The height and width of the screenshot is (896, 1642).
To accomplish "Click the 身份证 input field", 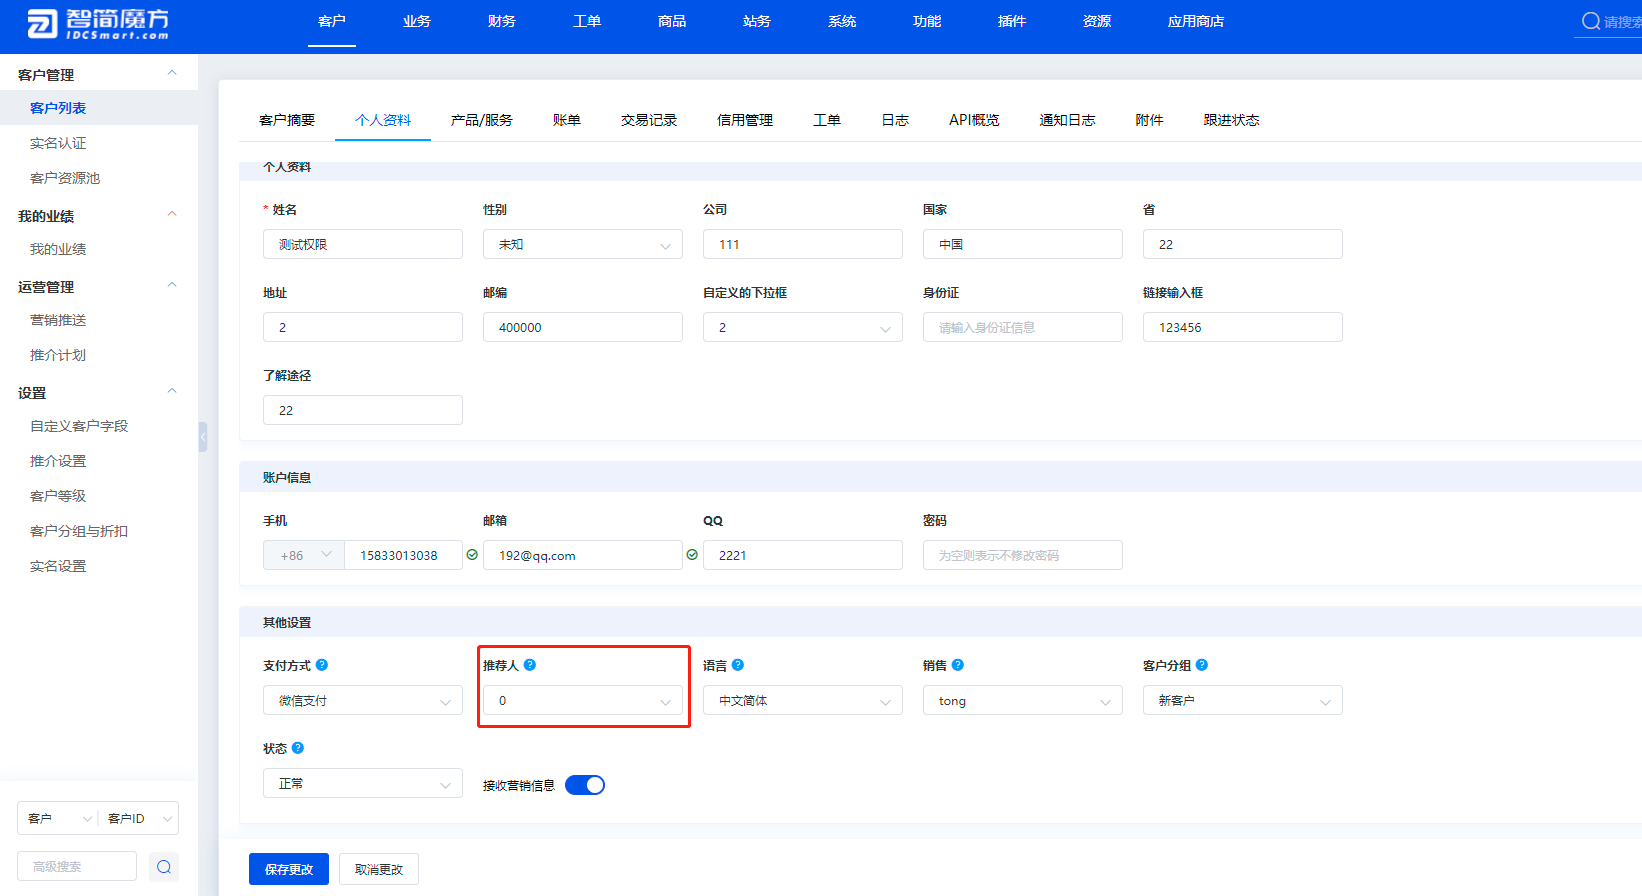I will pos(1023,327).
